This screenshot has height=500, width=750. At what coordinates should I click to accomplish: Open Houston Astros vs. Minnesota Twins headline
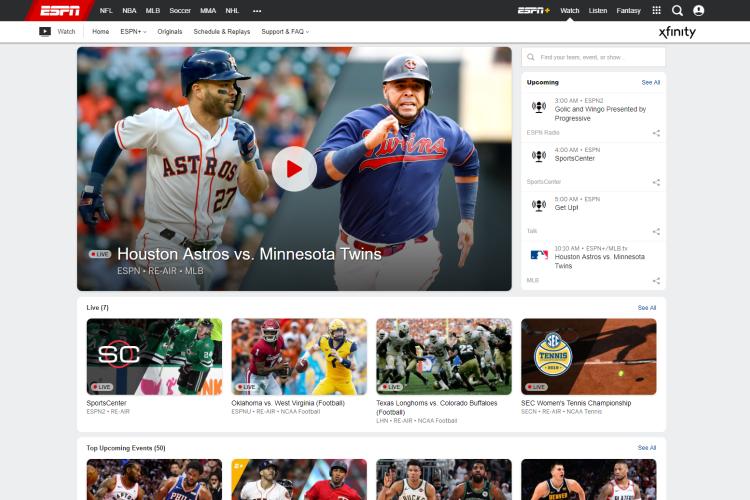pyautogui.click(x=249, y=254)
